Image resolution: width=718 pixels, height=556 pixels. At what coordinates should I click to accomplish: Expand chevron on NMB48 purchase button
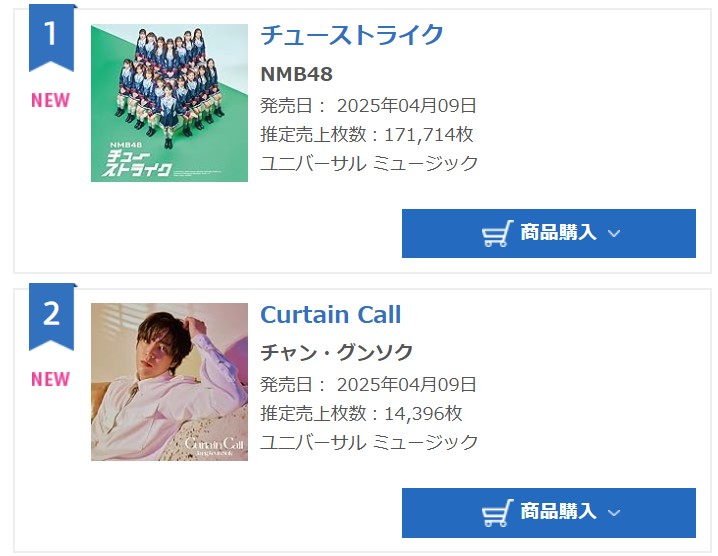click(614, 233)
